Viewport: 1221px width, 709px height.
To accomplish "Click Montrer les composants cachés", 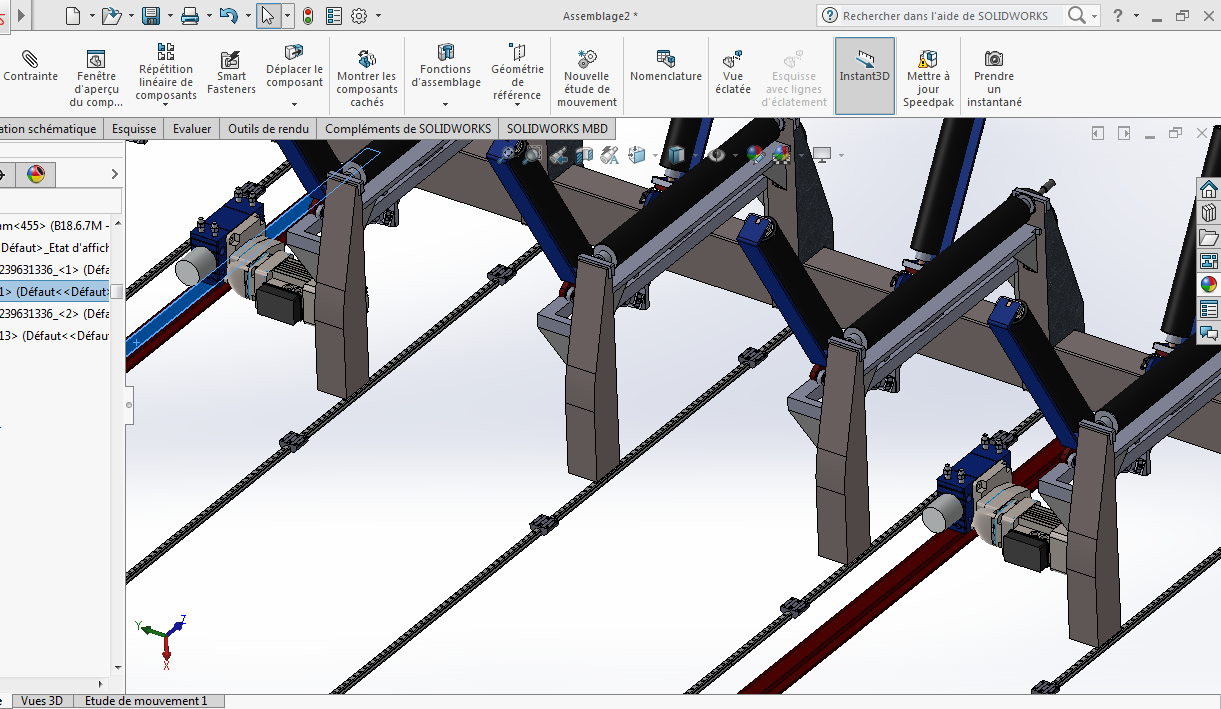I will [x=367, y=78].
